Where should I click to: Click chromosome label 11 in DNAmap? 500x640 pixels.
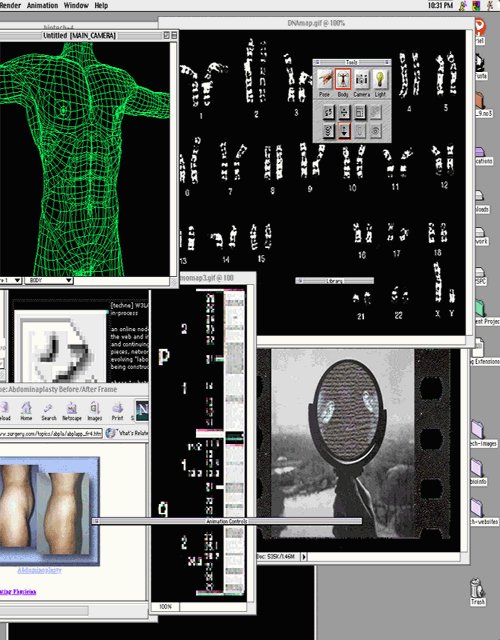click(x=395, y=187)
